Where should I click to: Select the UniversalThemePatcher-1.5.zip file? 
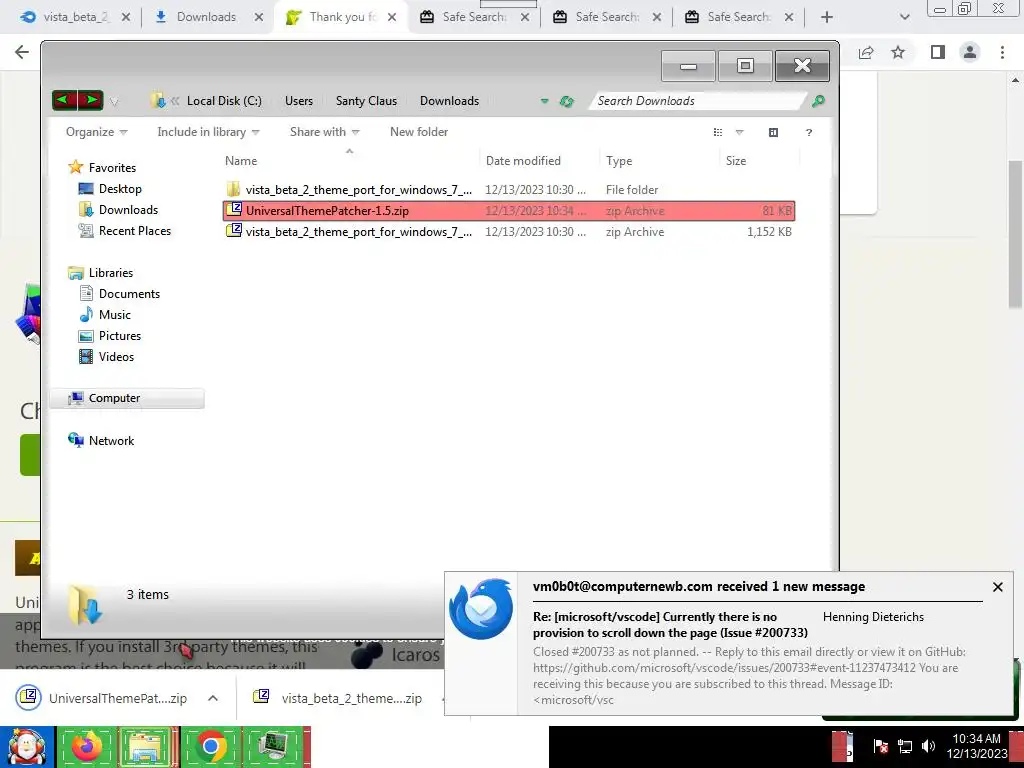[509, 211]
